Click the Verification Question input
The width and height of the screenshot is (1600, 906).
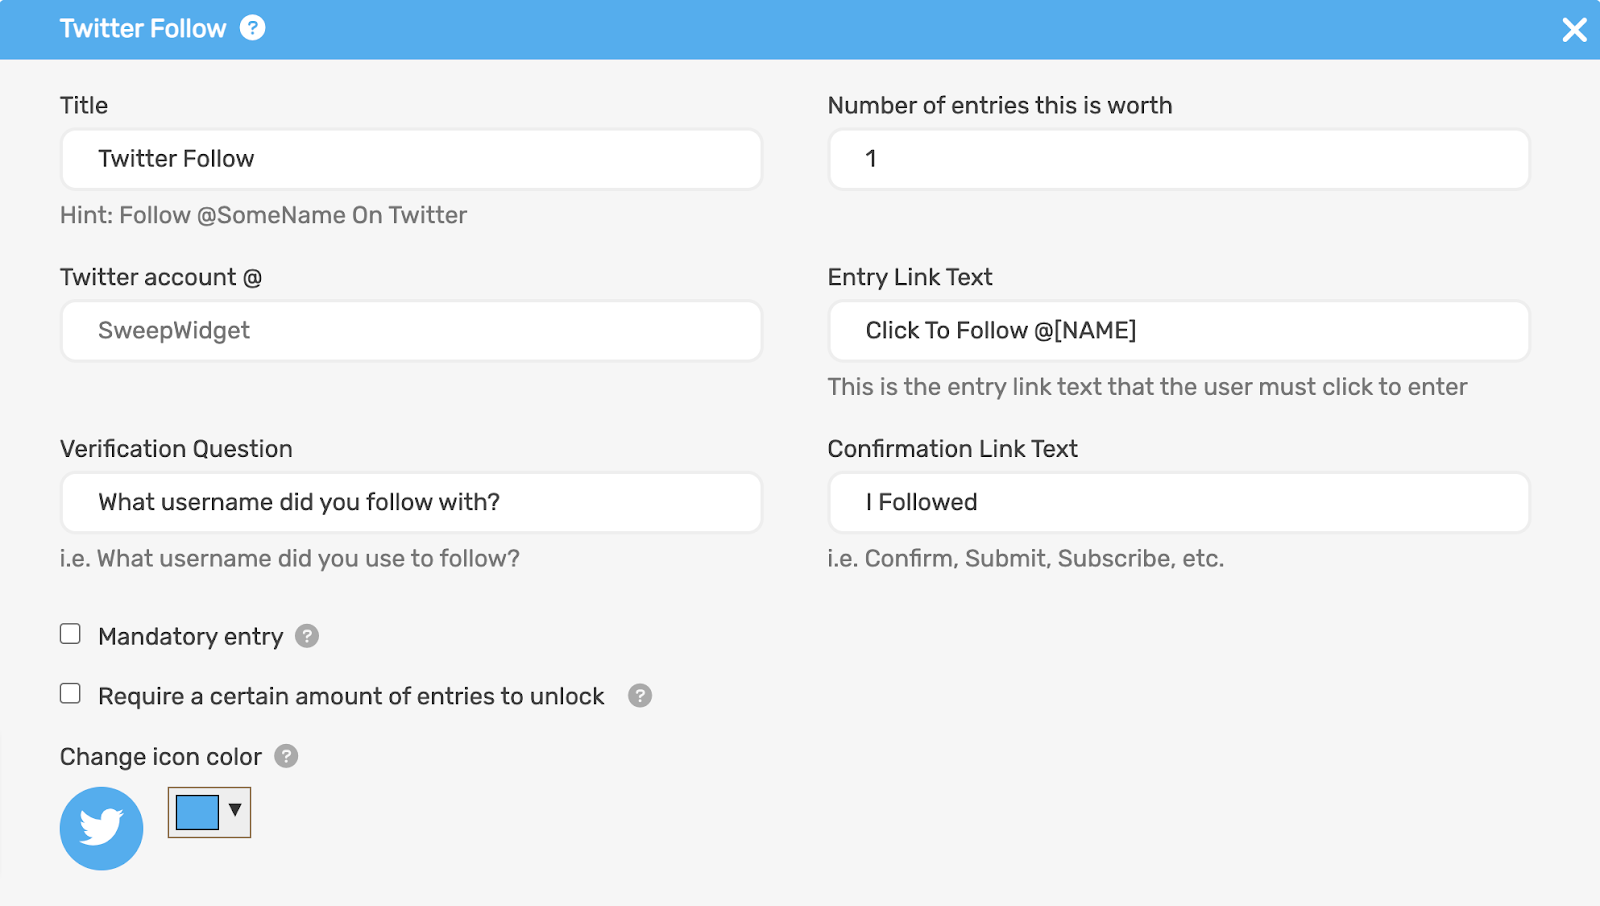tap(411, 502)
